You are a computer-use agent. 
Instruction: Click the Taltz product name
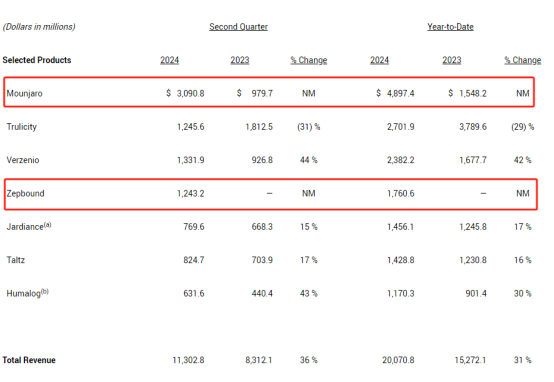tap(16, 260)
